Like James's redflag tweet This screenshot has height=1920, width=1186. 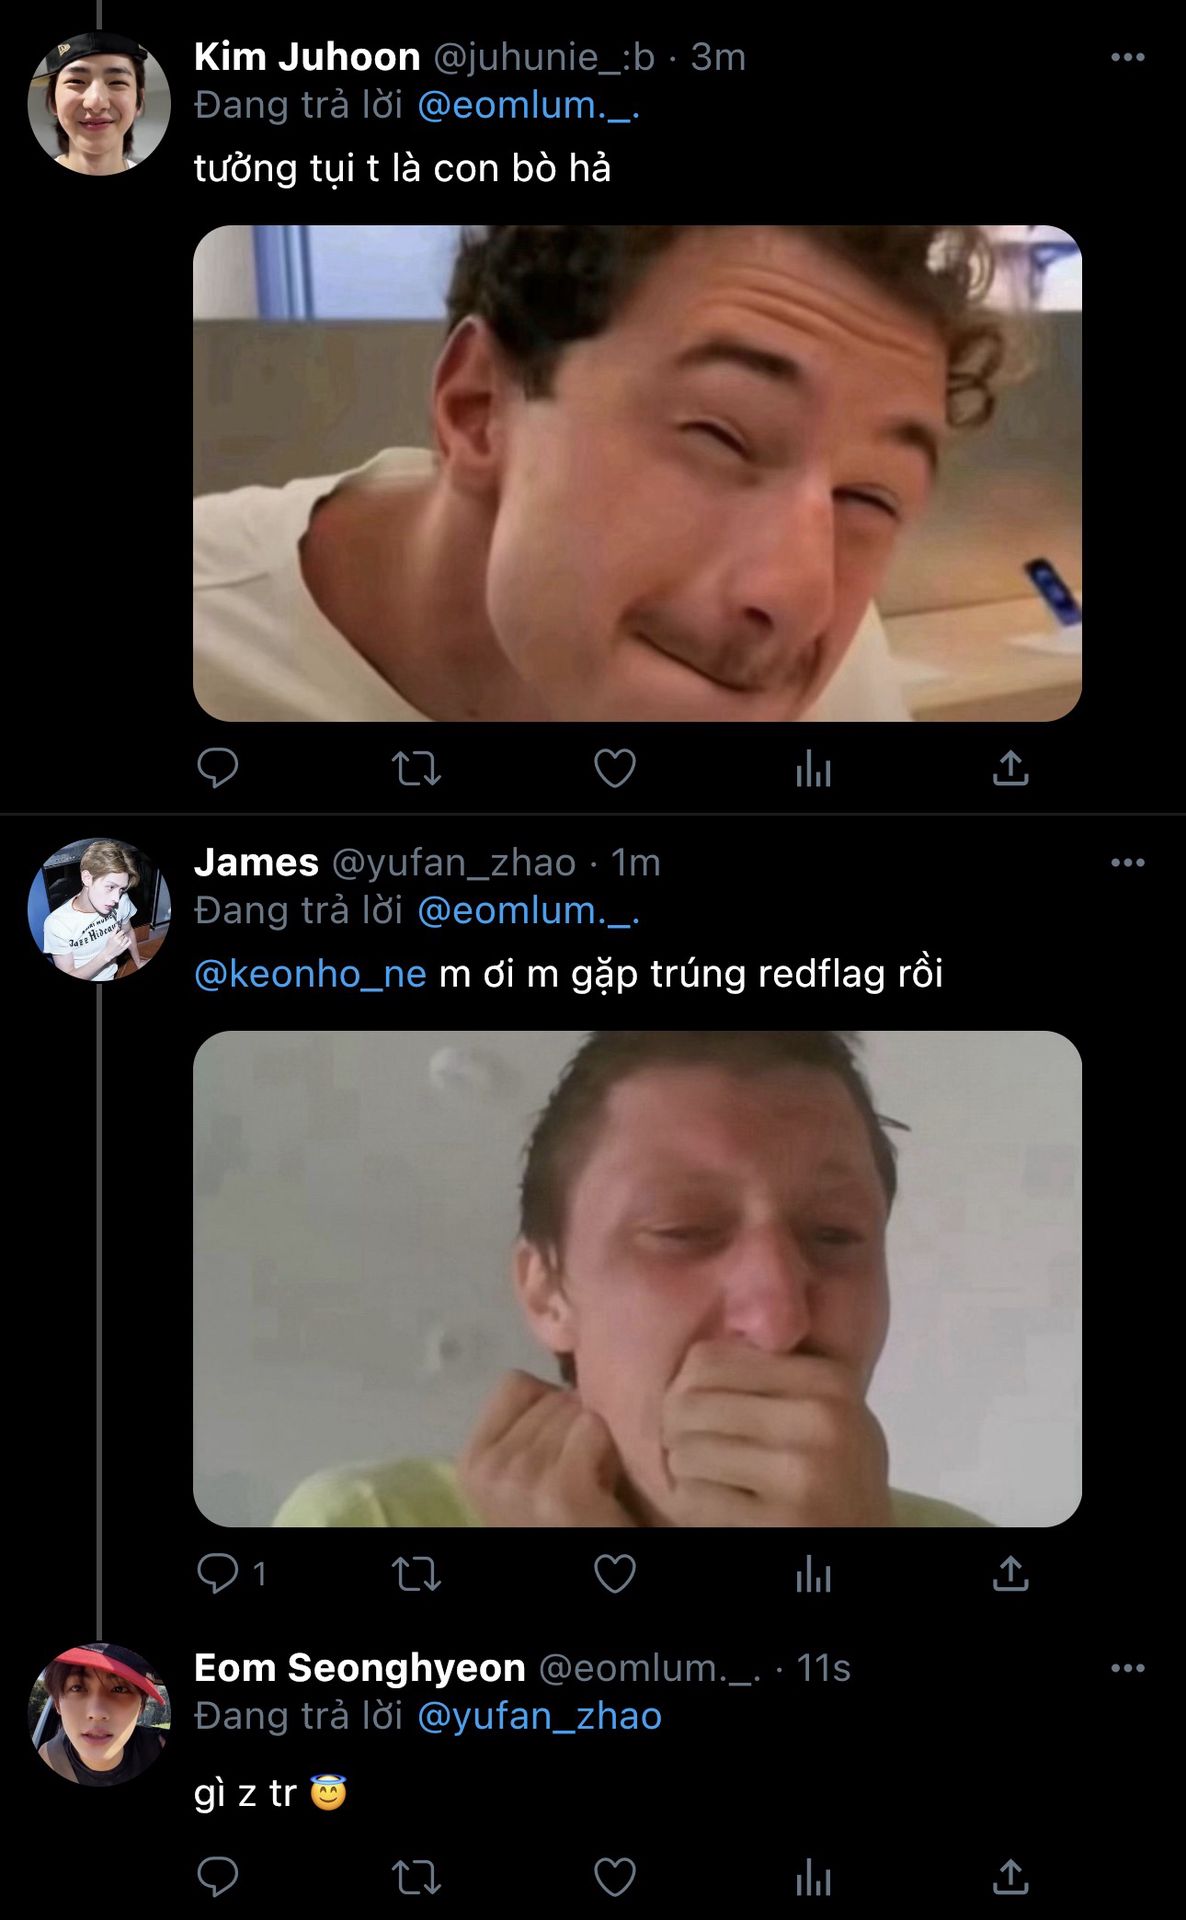pyautogui.click(x=614, y=1574)
